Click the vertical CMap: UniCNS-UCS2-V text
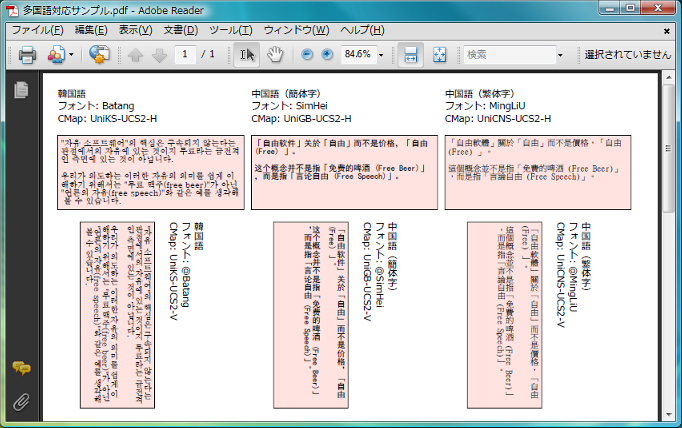The width and height of the screenshot is (682, 428). (561, 275)
